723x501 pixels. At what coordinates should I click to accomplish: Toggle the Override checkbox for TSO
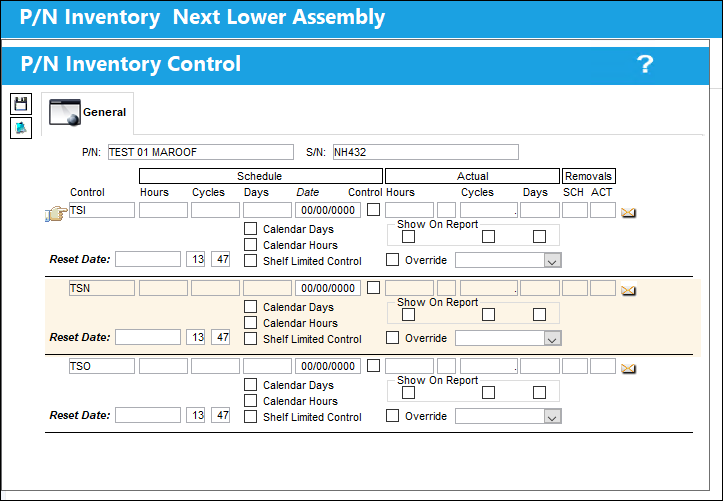tap(392, 416)
